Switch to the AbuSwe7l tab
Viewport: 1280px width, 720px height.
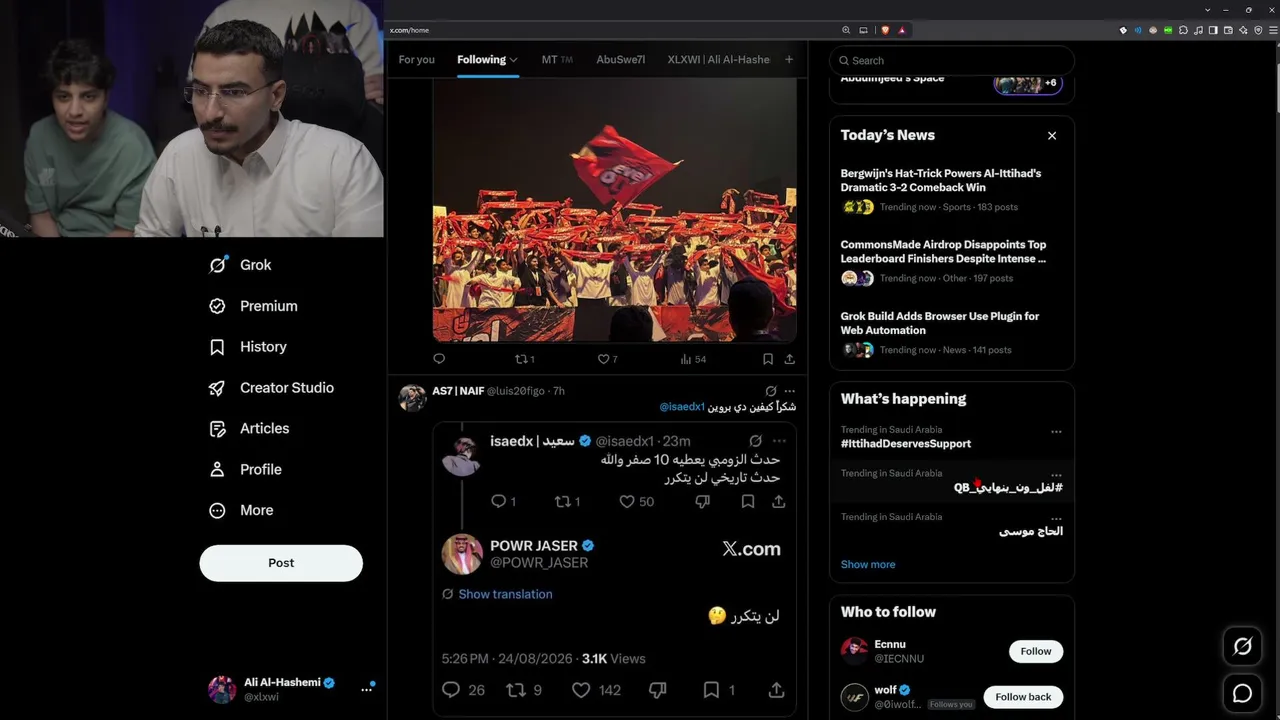pos(621,60)
